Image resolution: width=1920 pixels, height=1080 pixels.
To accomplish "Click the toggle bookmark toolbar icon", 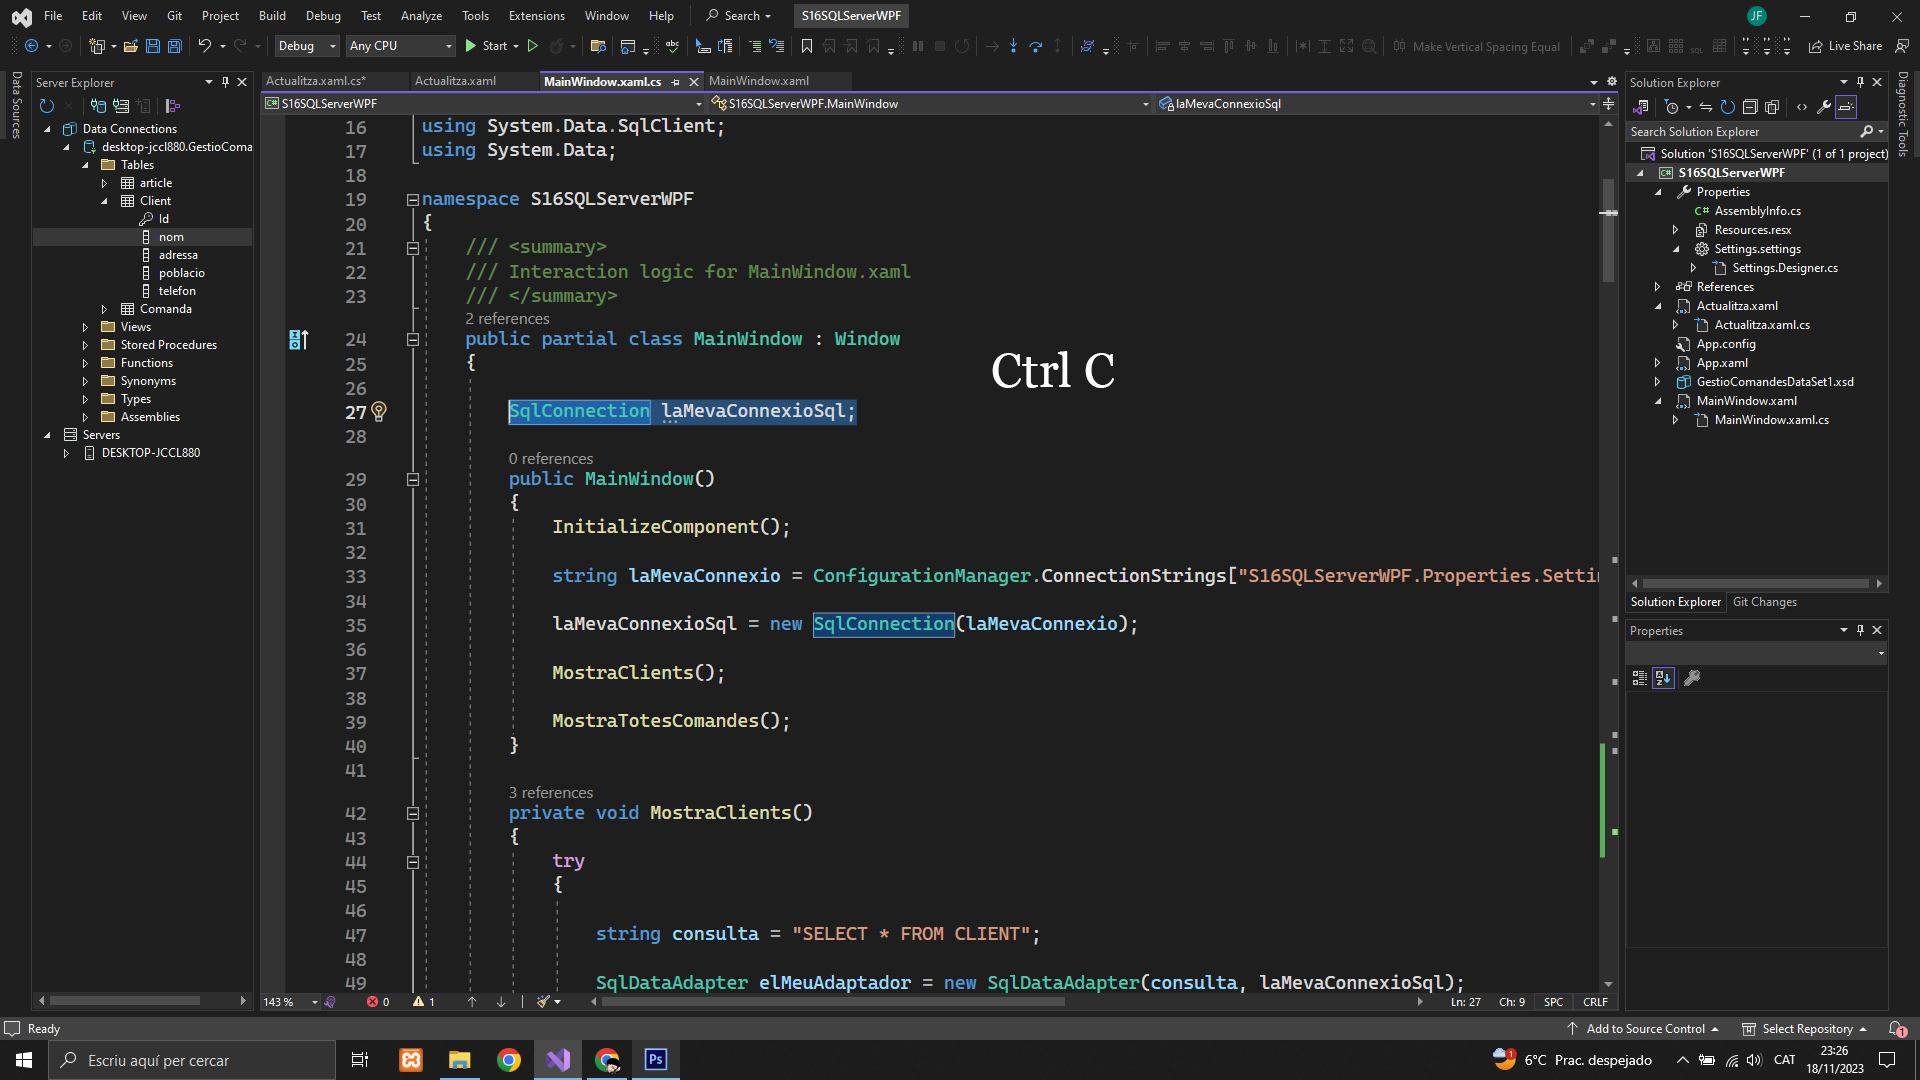I will (x=807, y=46).
